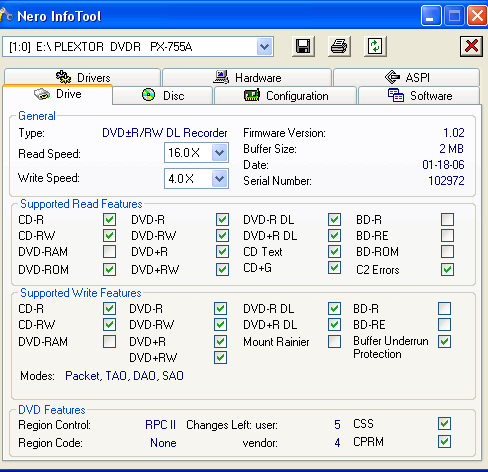This screenshot has width=488, height=472.
Task: Toggle DVD+RW read feature checkbox
Action: coord(222,269)
